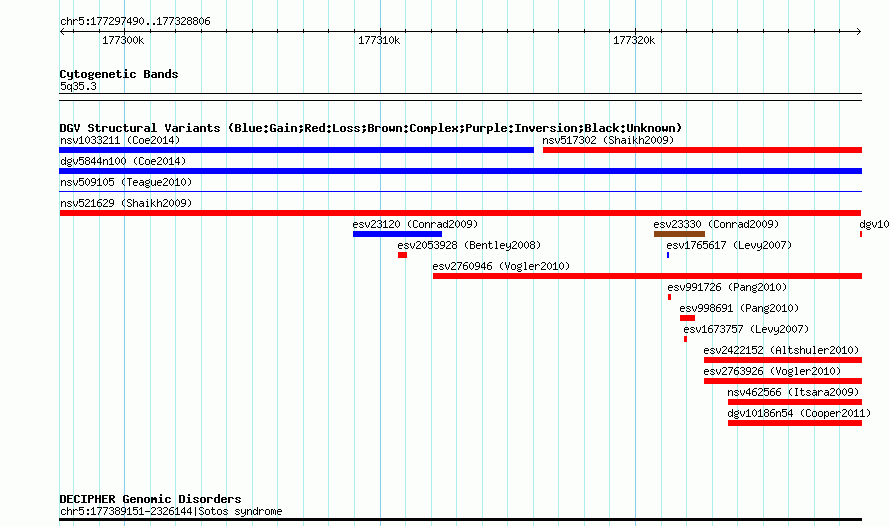Click the 177320k ruler label
The width and height of the screenshot is (890, 526).
pyautogui.click(x=634, y=41)
